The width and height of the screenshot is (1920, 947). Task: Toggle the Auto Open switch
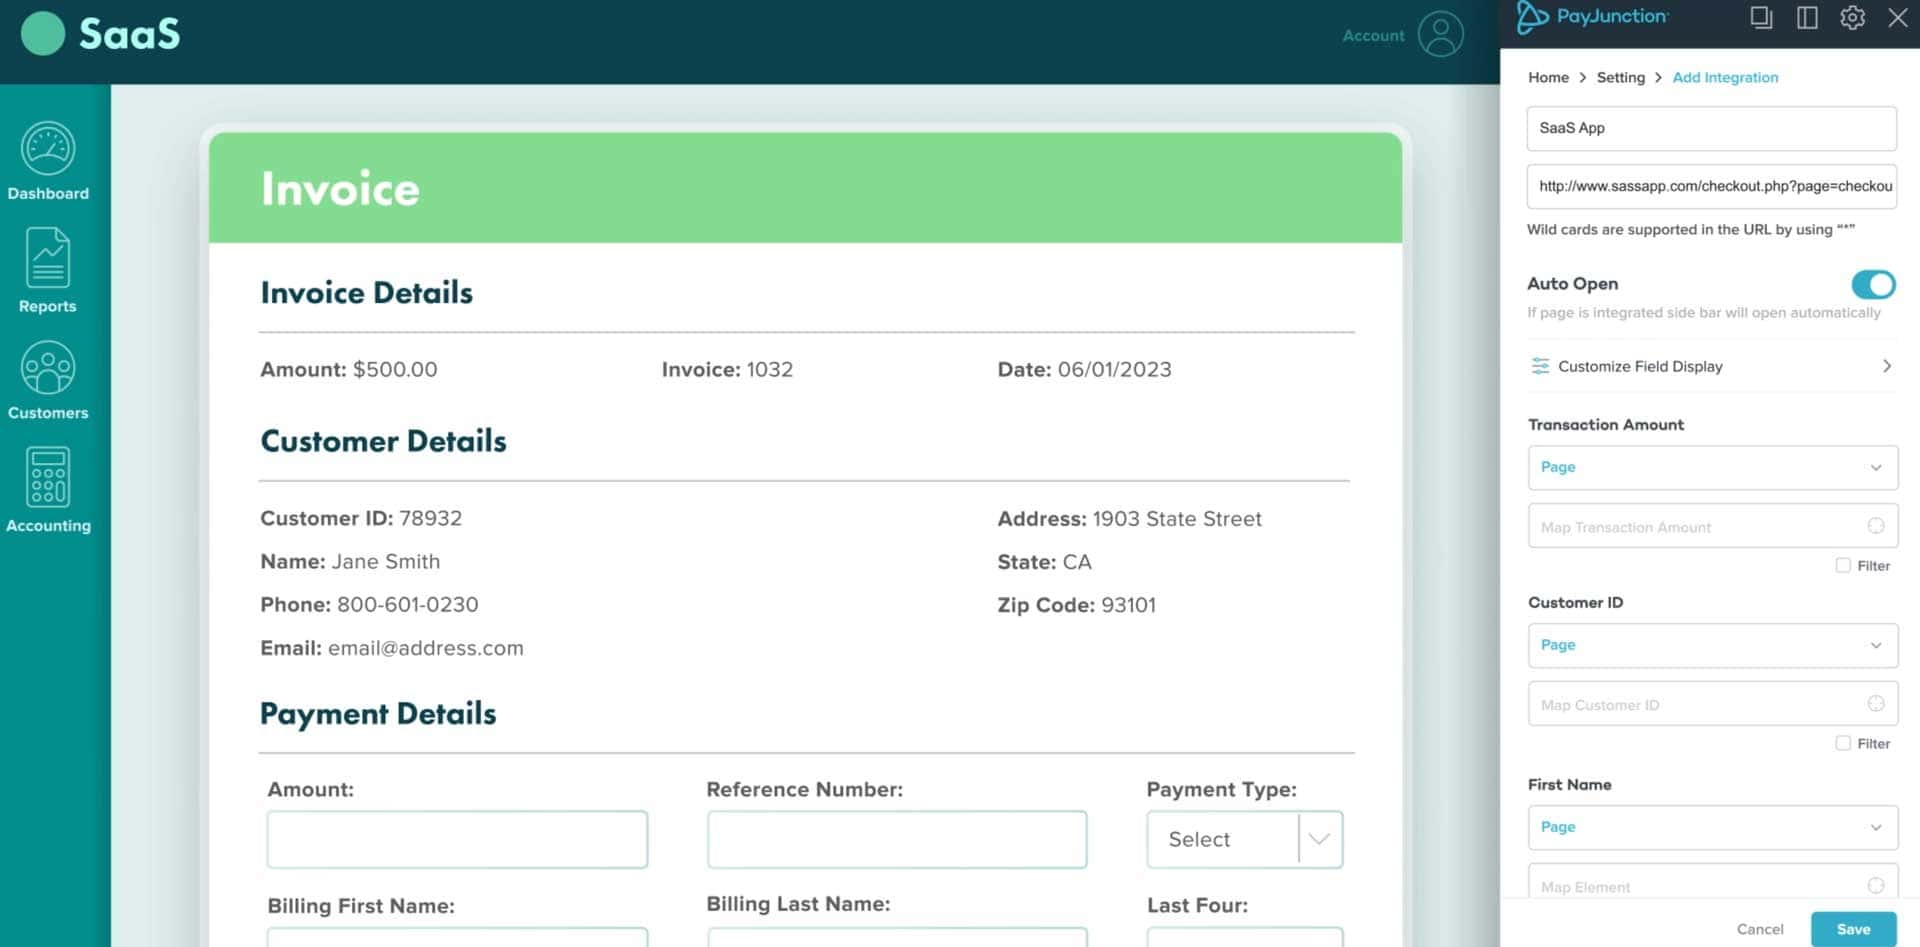(x=1873, y=284)
